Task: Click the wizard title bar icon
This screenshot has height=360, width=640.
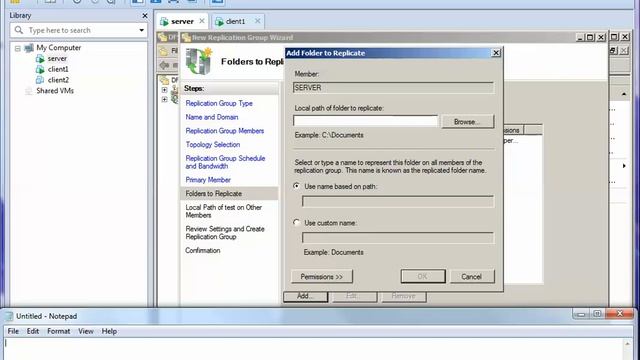Action: pyautogui.click(x=187, y=38)
